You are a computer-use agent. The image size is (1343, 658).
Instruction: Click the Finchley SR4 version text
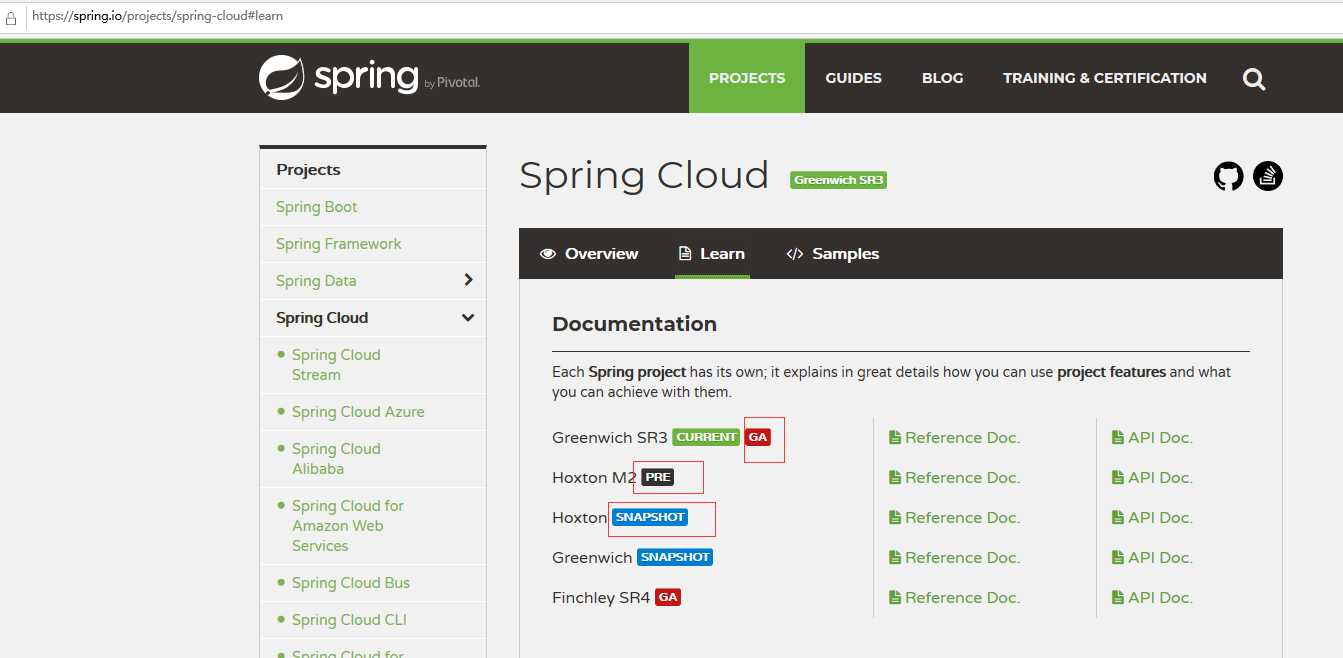601,597
